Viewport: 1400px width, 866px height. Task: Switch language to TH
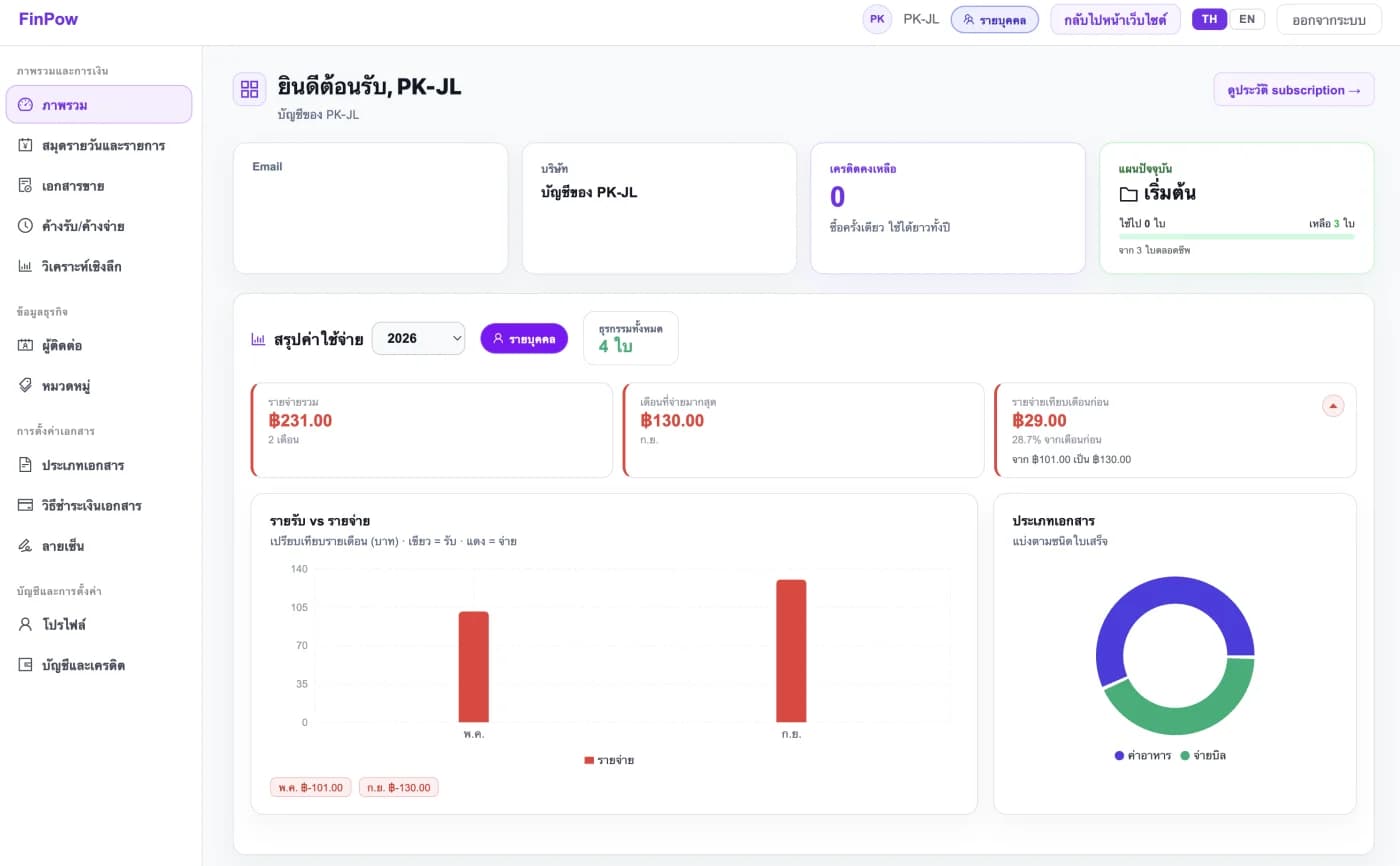coord(1210,19)
